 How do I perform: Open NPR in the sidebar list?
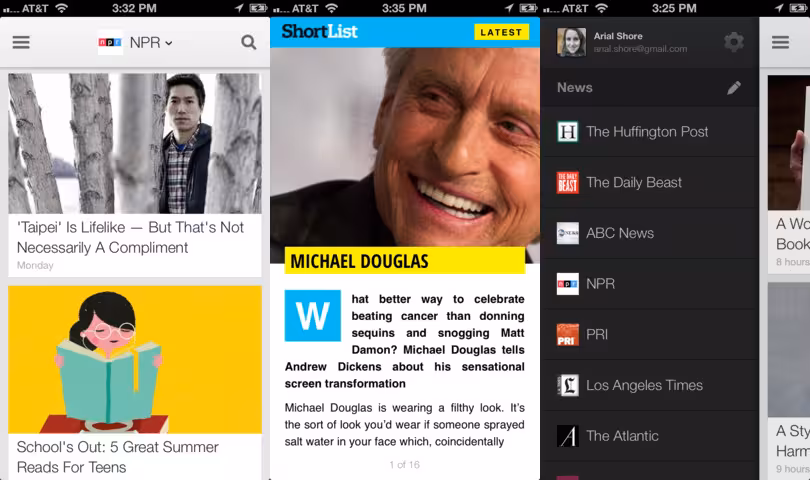[650, 284]
